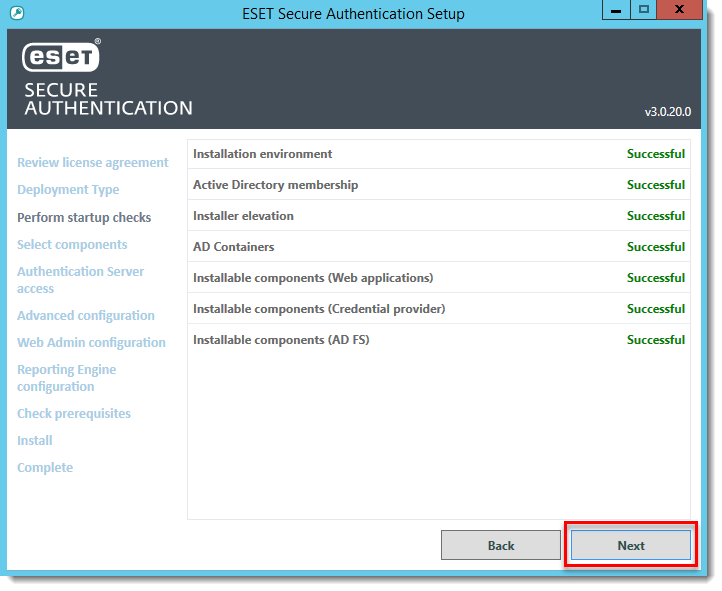Click the Active Directory membership check row
The width and height of the screenshot is (722, 591).
coord(439,185)
